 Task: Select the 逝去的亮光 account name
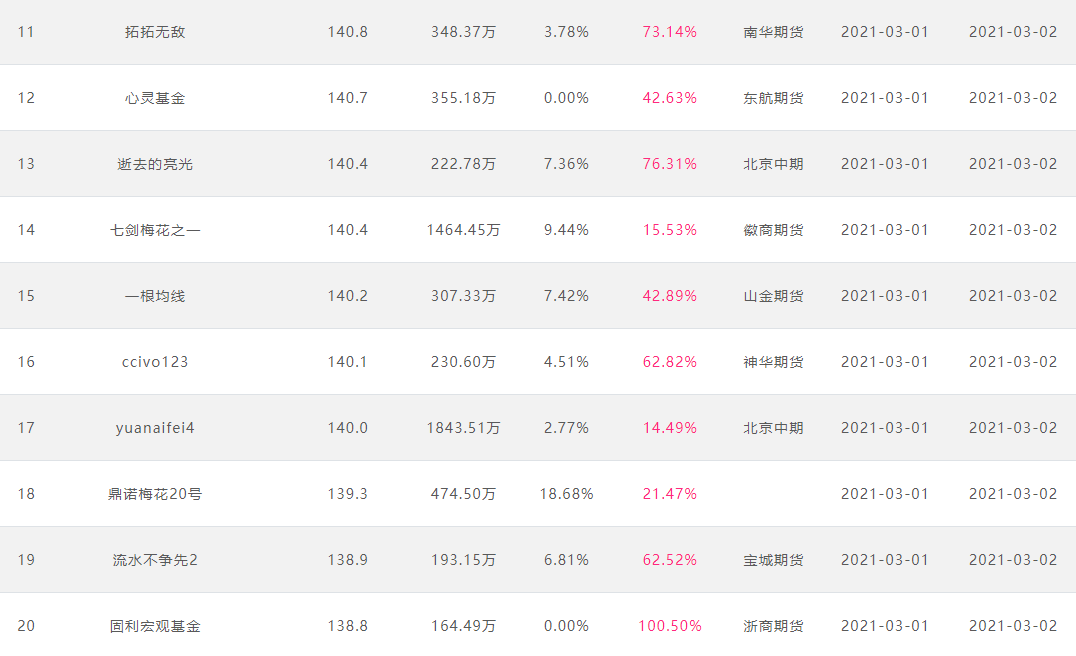tap(155, 164)
